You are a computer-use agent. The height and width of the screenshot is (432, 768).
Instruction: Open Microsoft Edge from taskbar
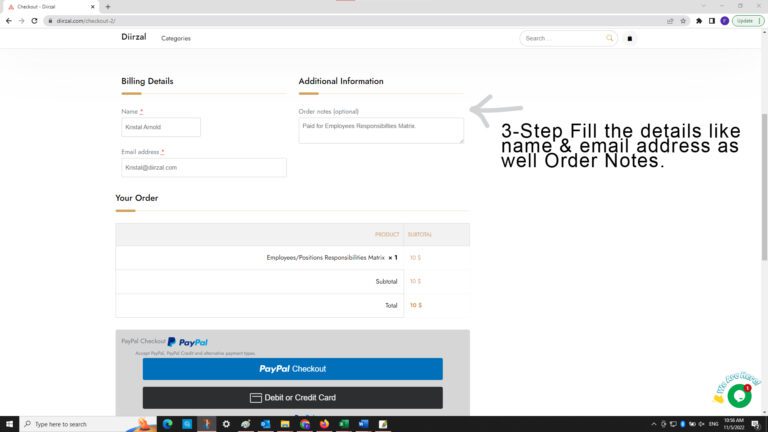tap(168, 424)
